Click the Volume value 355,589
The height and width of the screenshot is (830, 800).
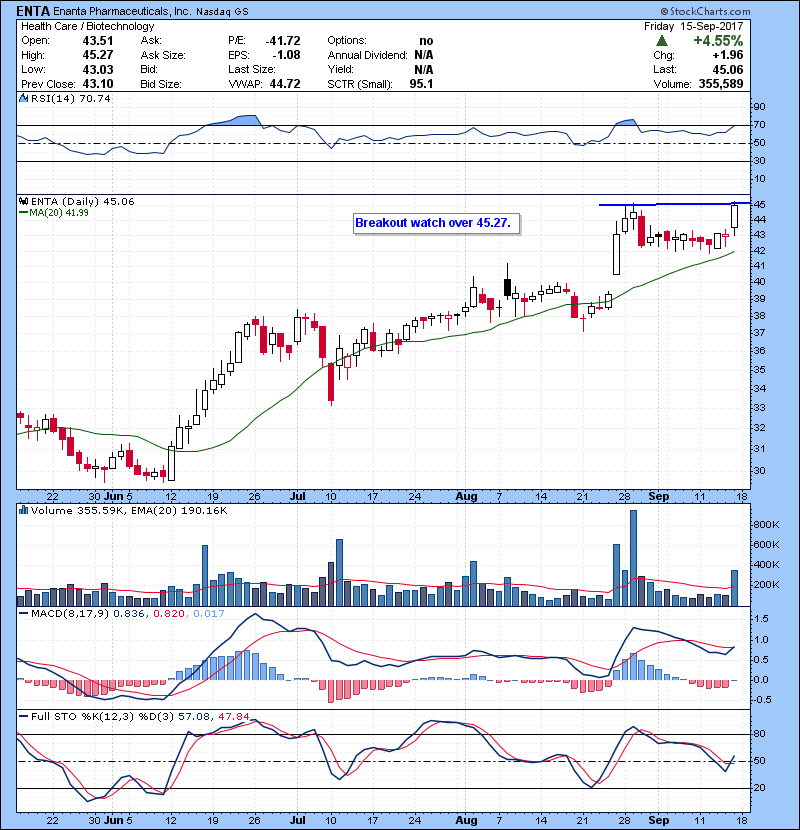coord(721,84)
